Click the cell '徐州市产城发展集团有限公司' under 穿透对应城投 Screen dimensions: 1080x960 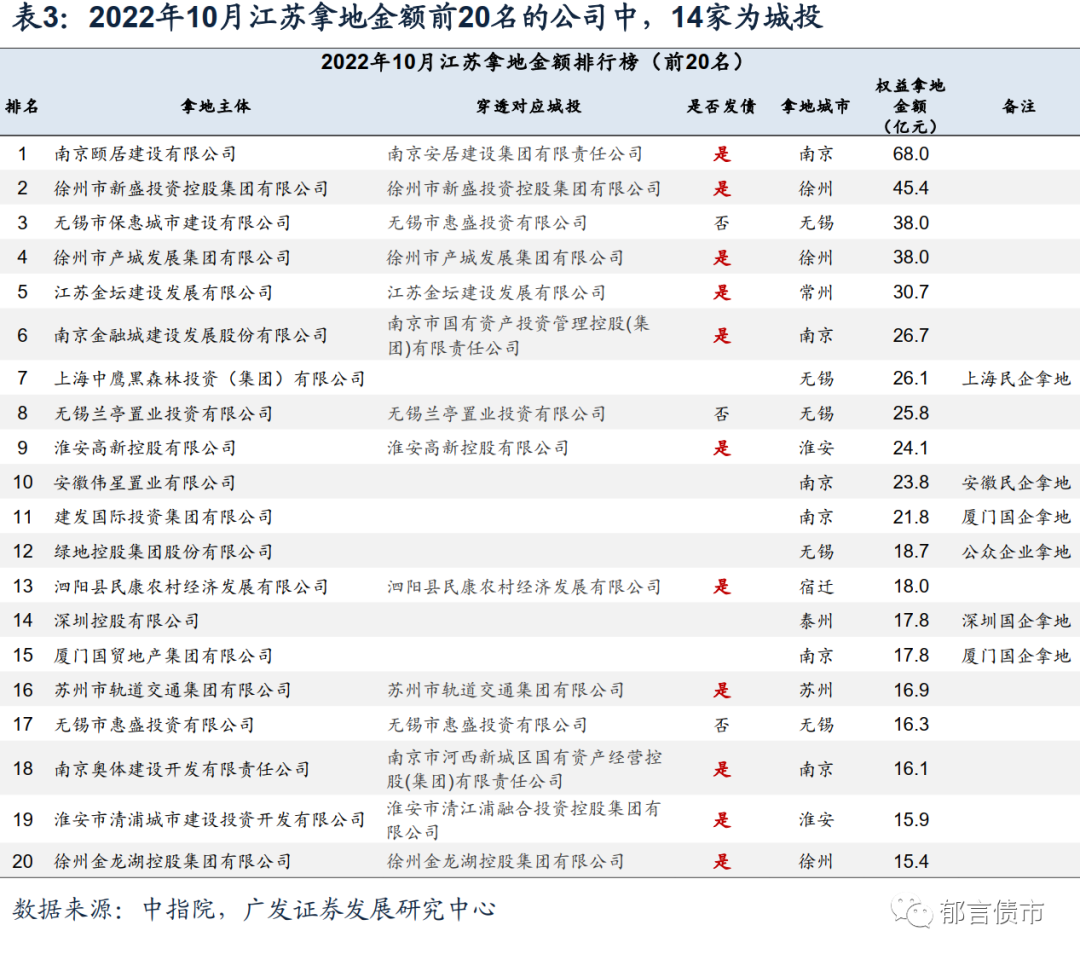click(506, 258)
